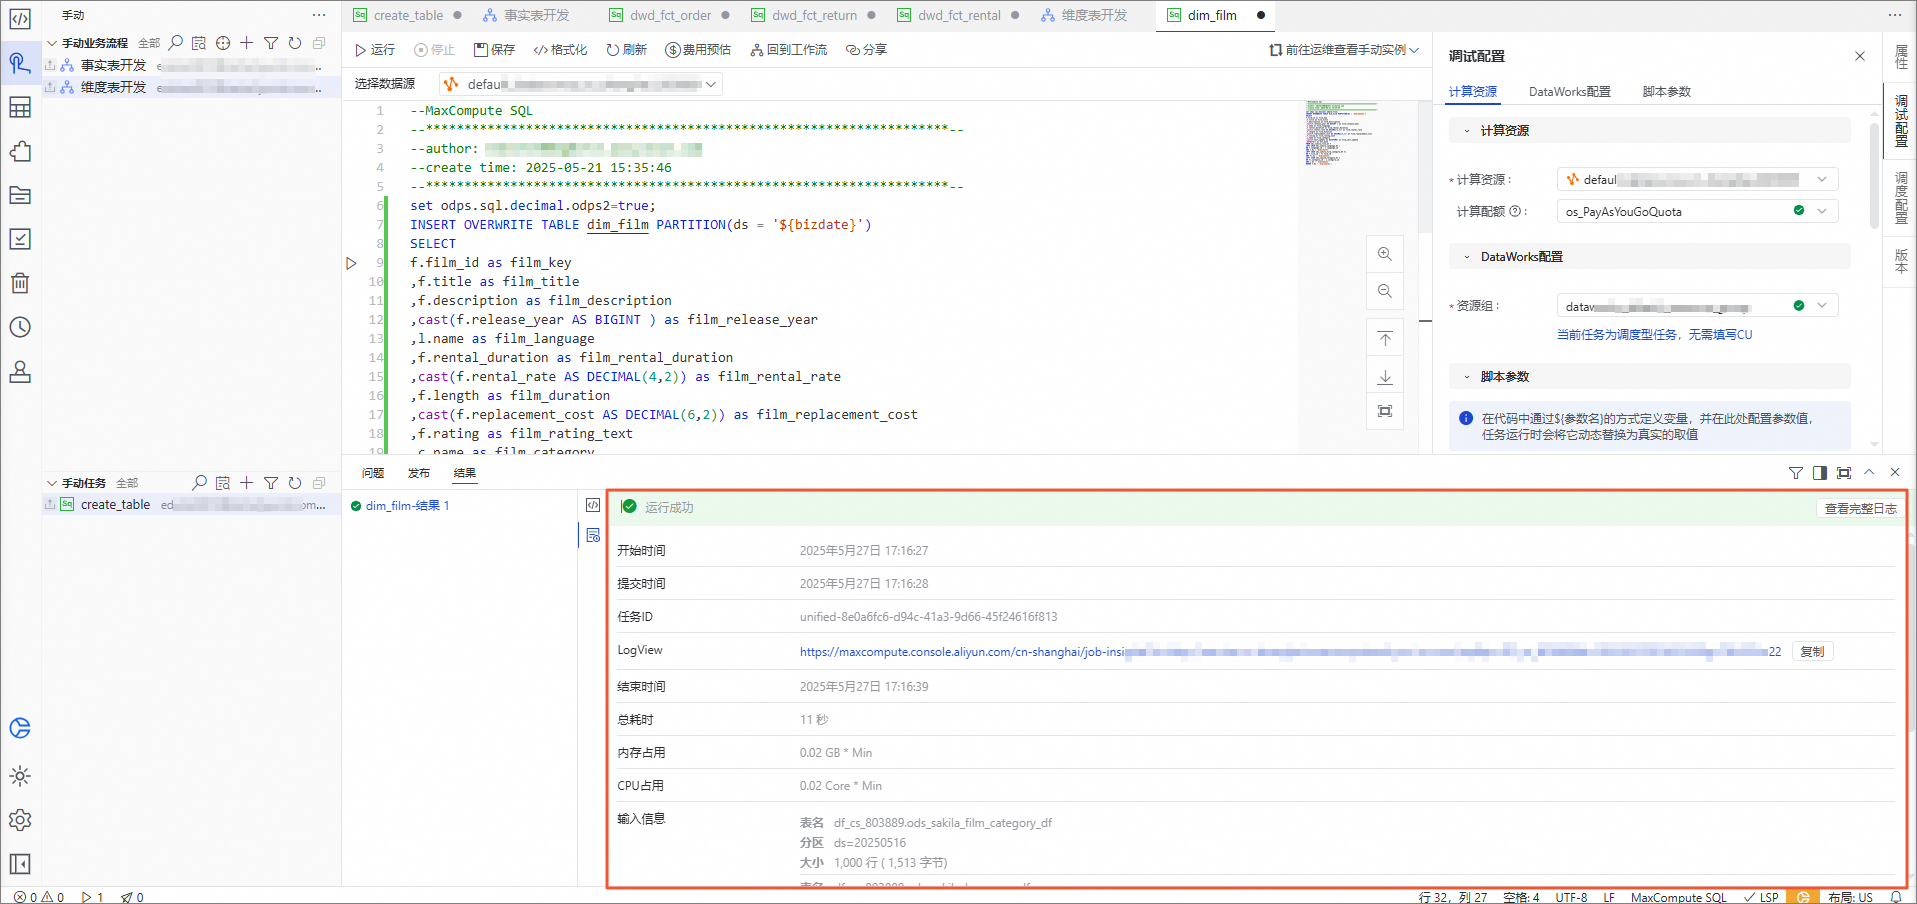Click 查看完整日志 button
1917x904 pixels.
pos(1860,509)
